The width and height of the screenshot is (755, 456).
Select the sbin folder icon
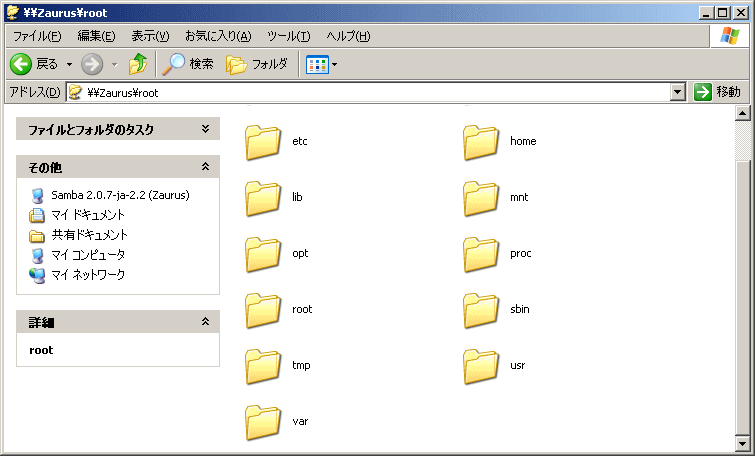(481, 310)
